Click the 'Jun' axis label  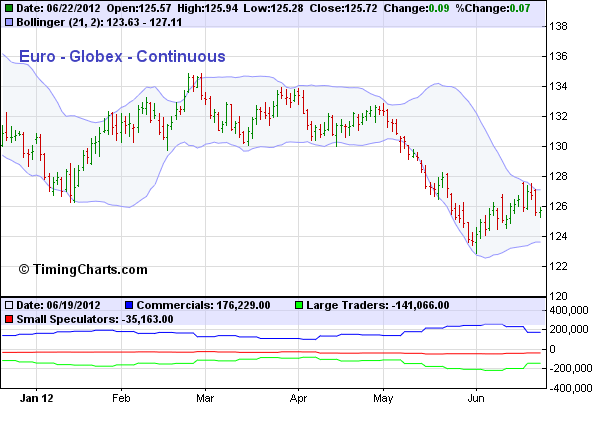coord(476,398)
